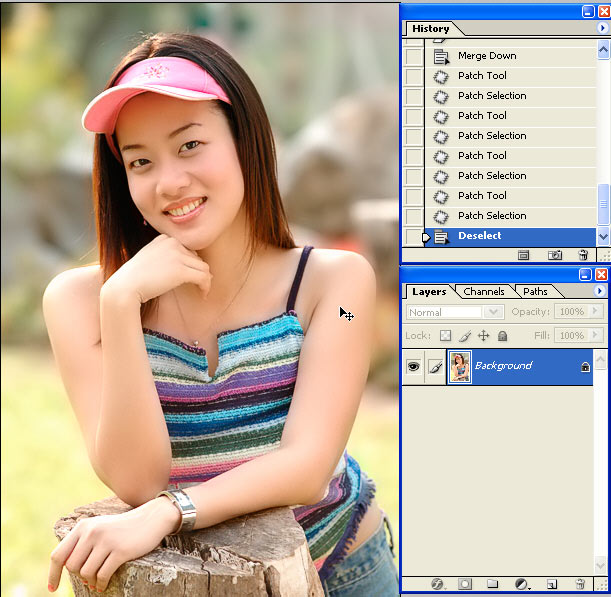Add a layer mask to the layer

pyautogui.click(x=464, y=584)
